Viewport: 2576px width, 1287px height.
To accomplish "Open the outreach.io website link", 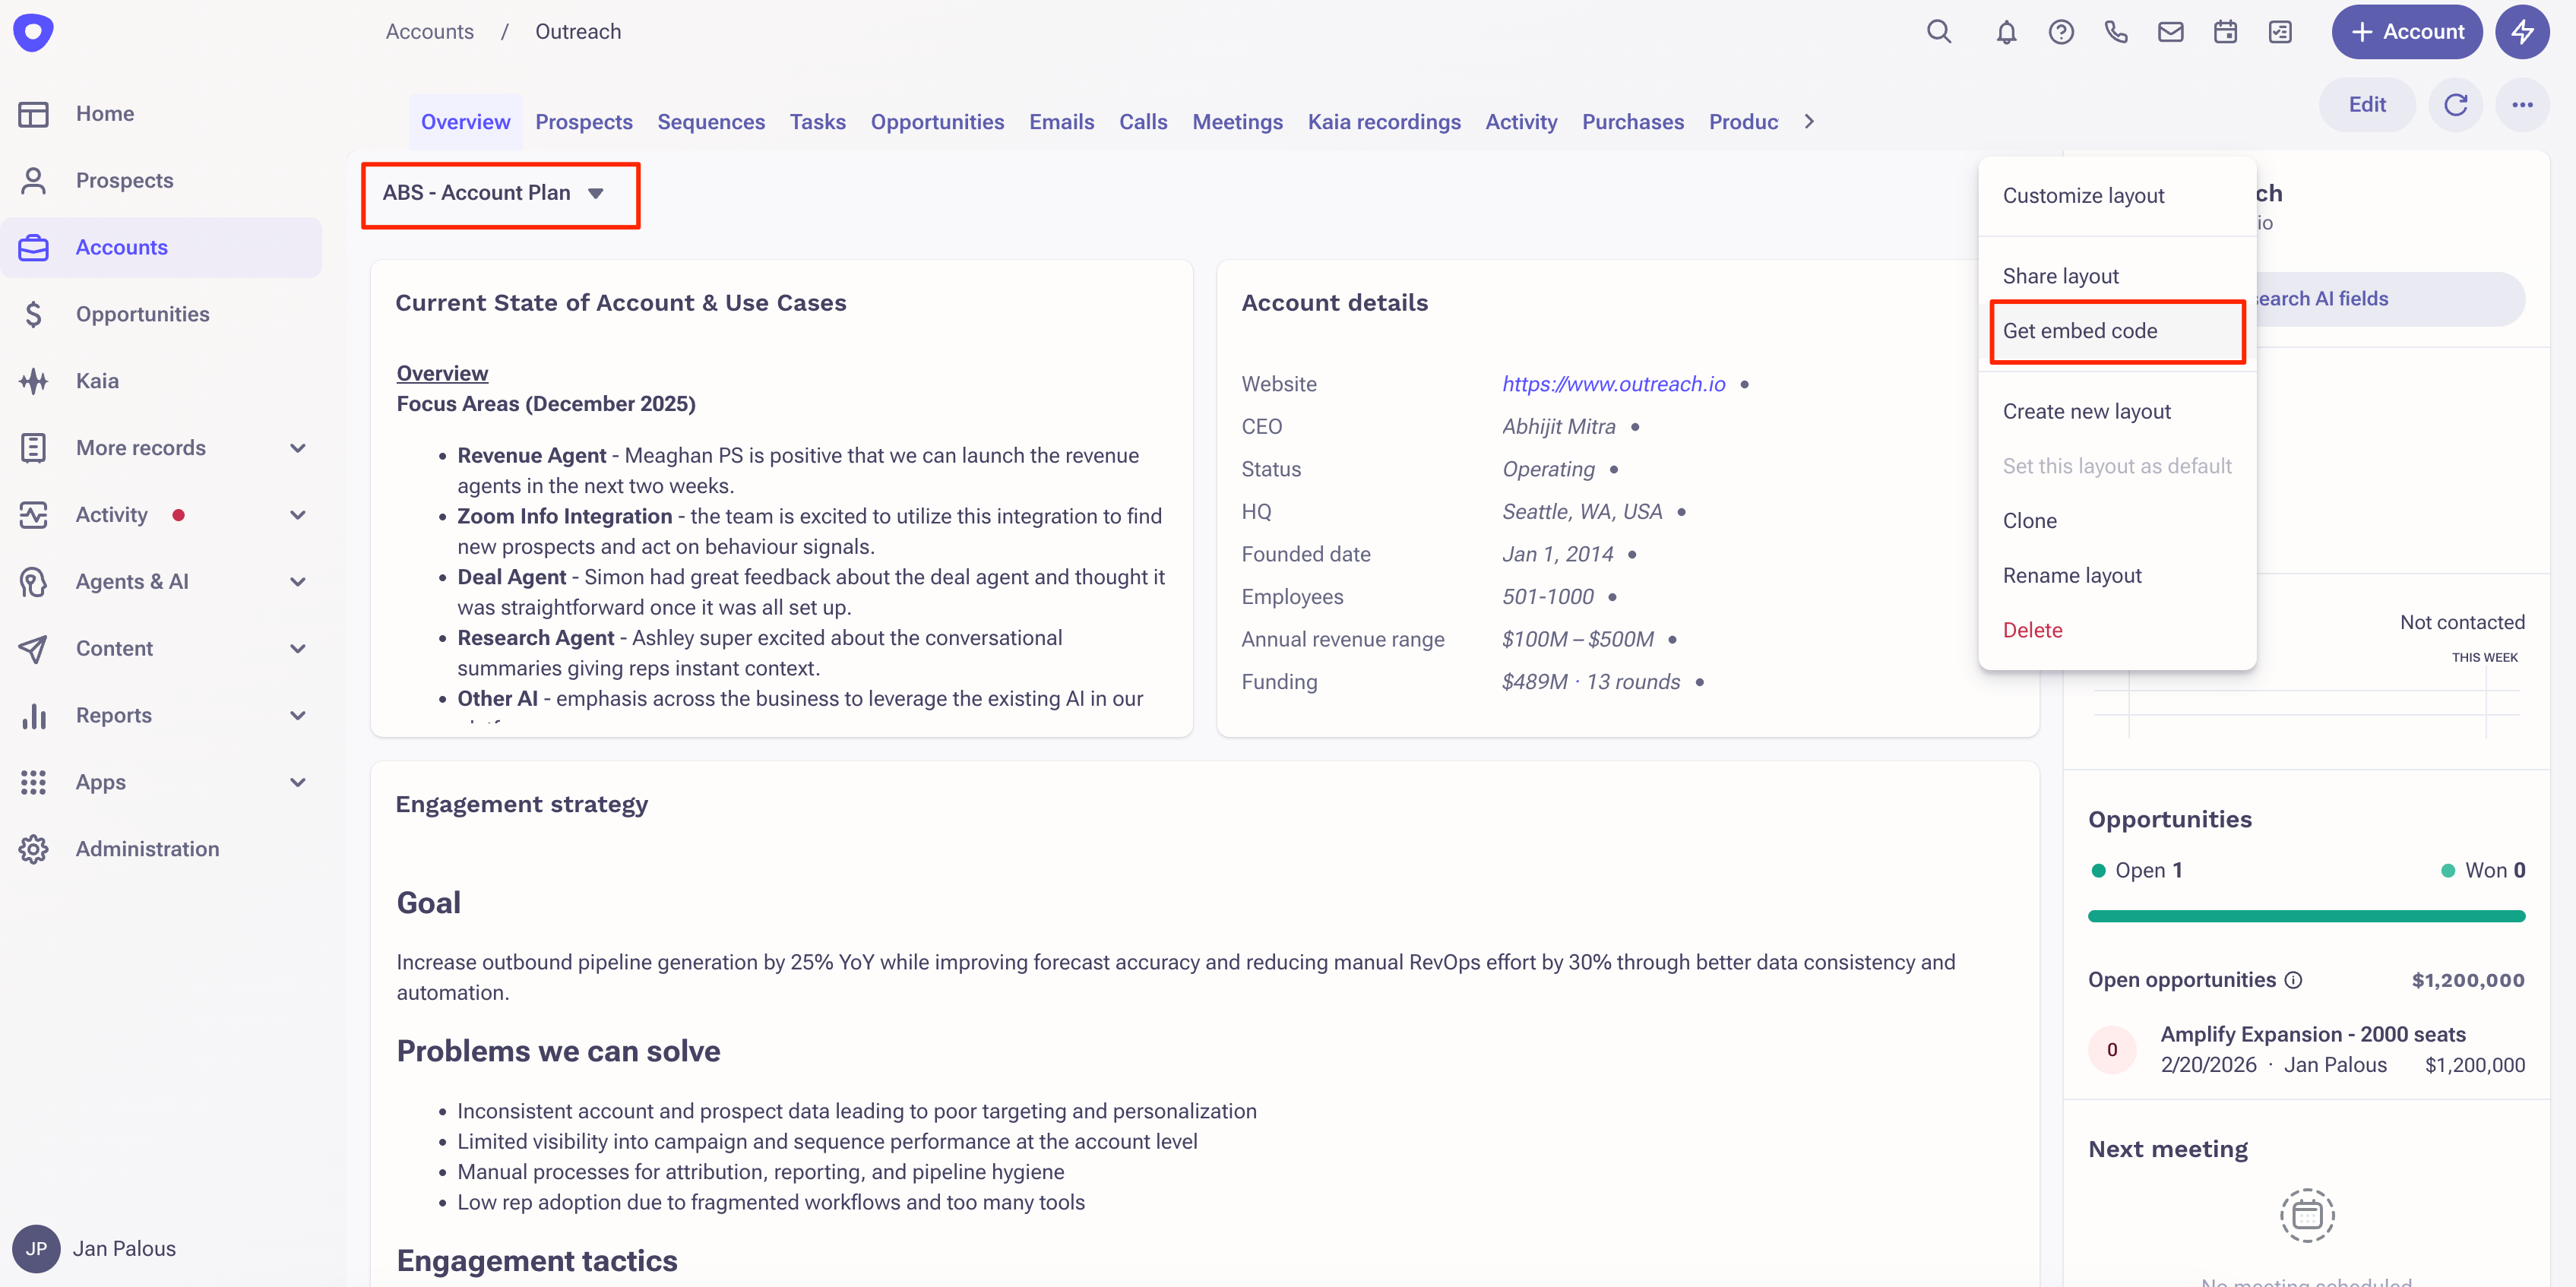I will (1613, 384).
